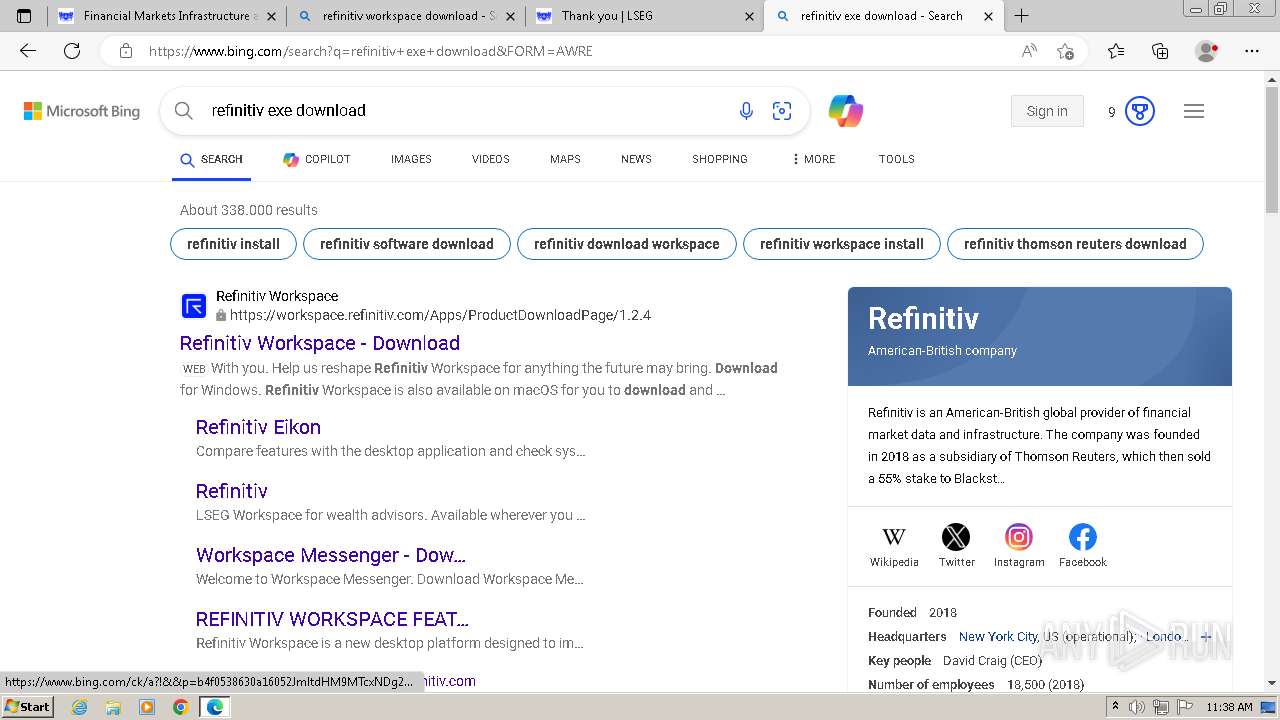This screenshot has height=720, width=1280.
Task: Select the NEWS search tab
Action: [x=636, y=159]
